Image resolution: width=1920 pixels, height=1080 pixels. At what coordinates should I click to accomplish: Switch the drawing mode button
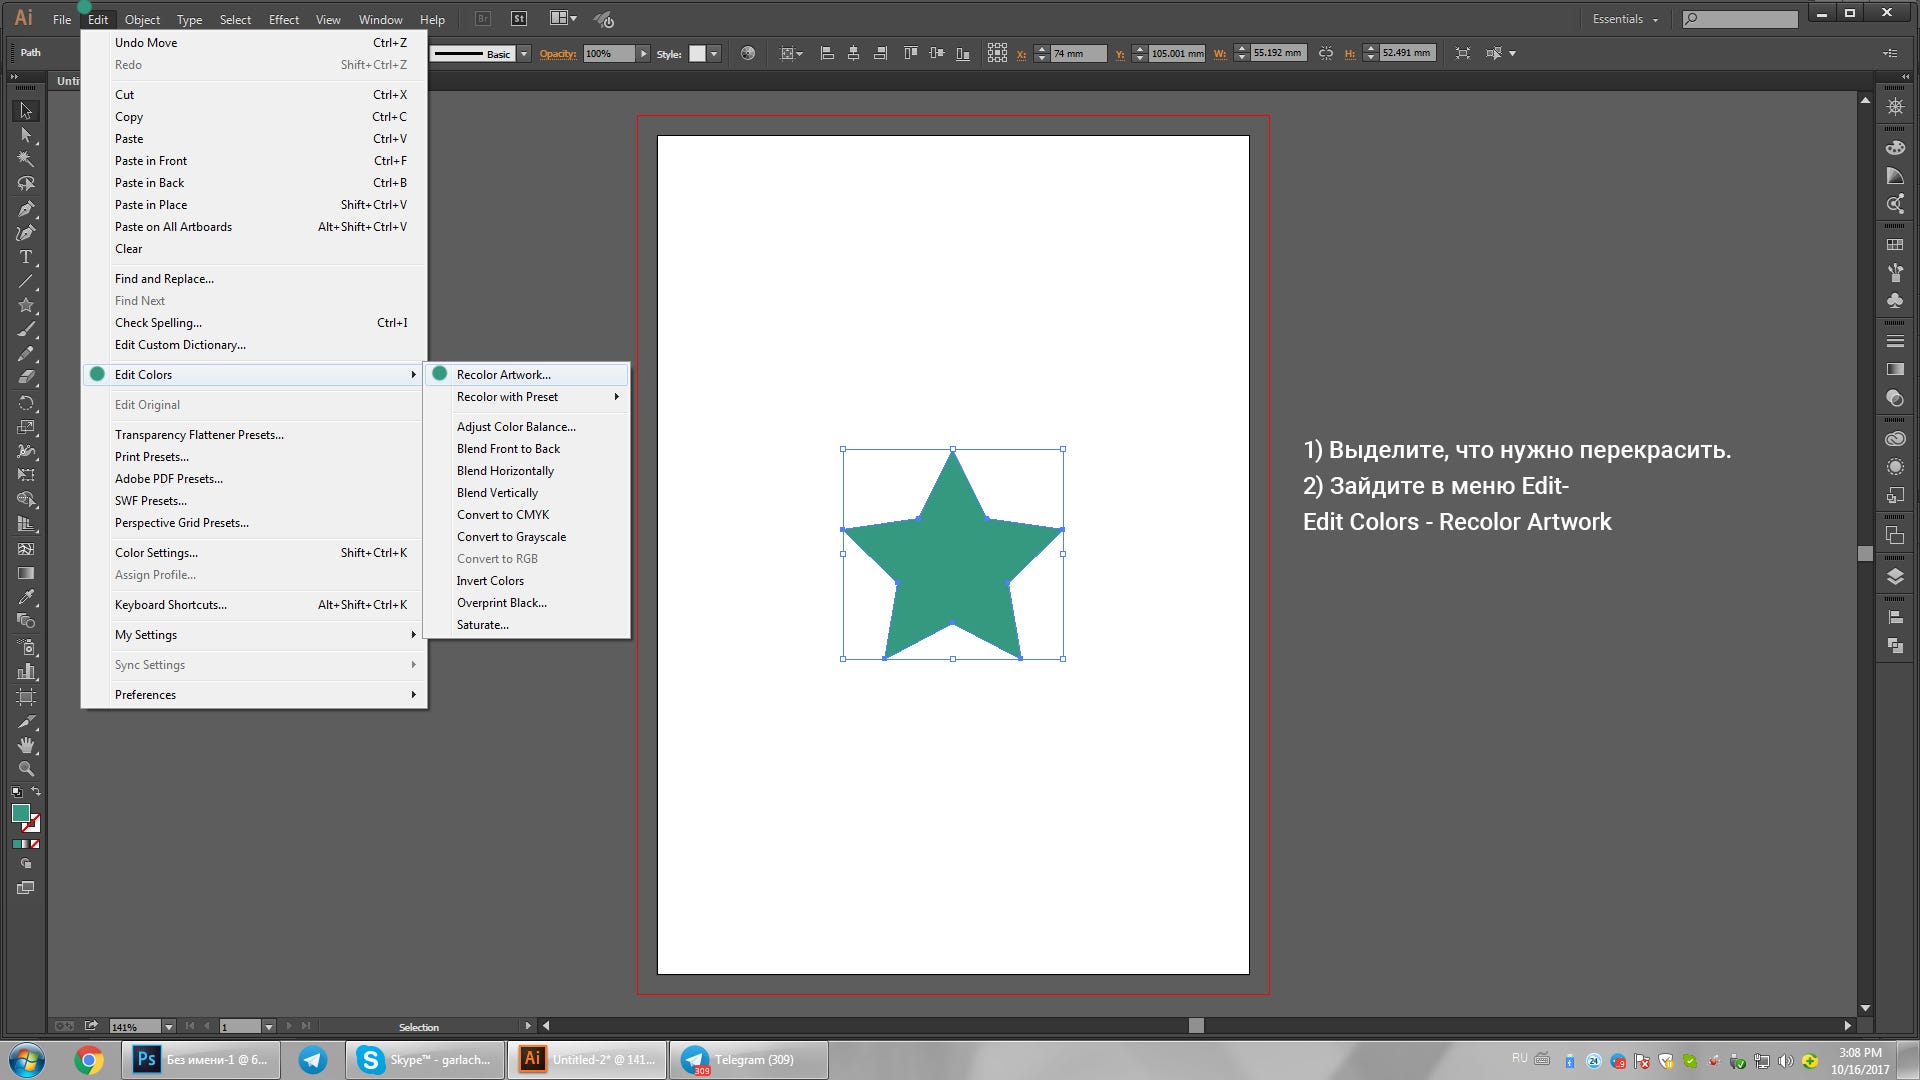point(26,863)
